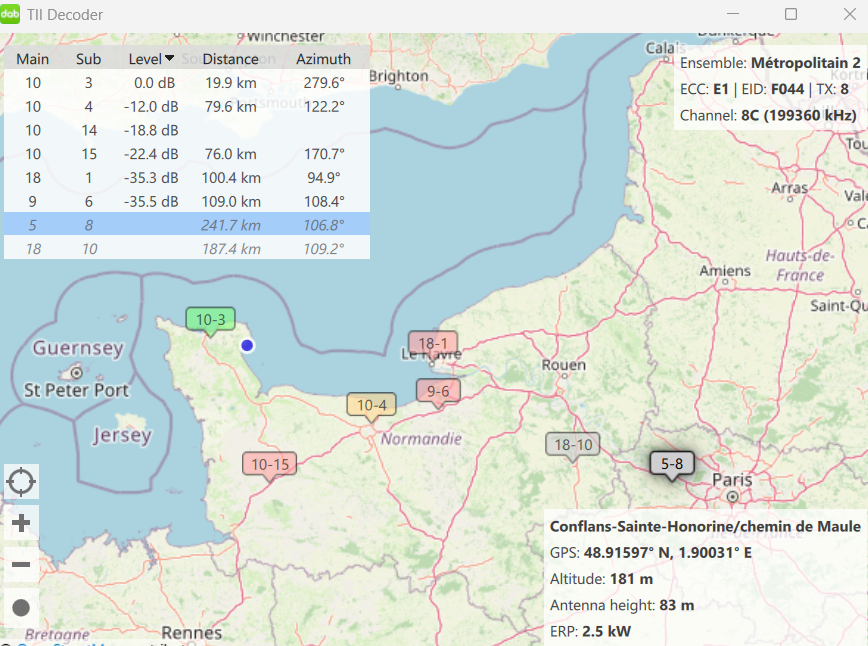The image size is (868, 646).
Task: Click GPS coordinates 48.91597° N, 1.90031° E
Action: point(668,552)
